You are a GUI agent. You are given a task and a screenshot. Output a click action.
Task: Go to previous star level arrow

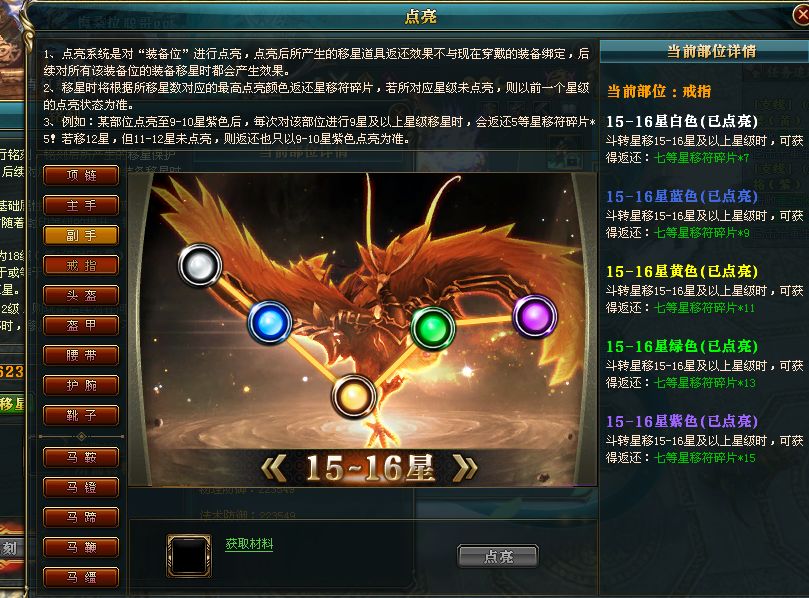pos(273,469)
